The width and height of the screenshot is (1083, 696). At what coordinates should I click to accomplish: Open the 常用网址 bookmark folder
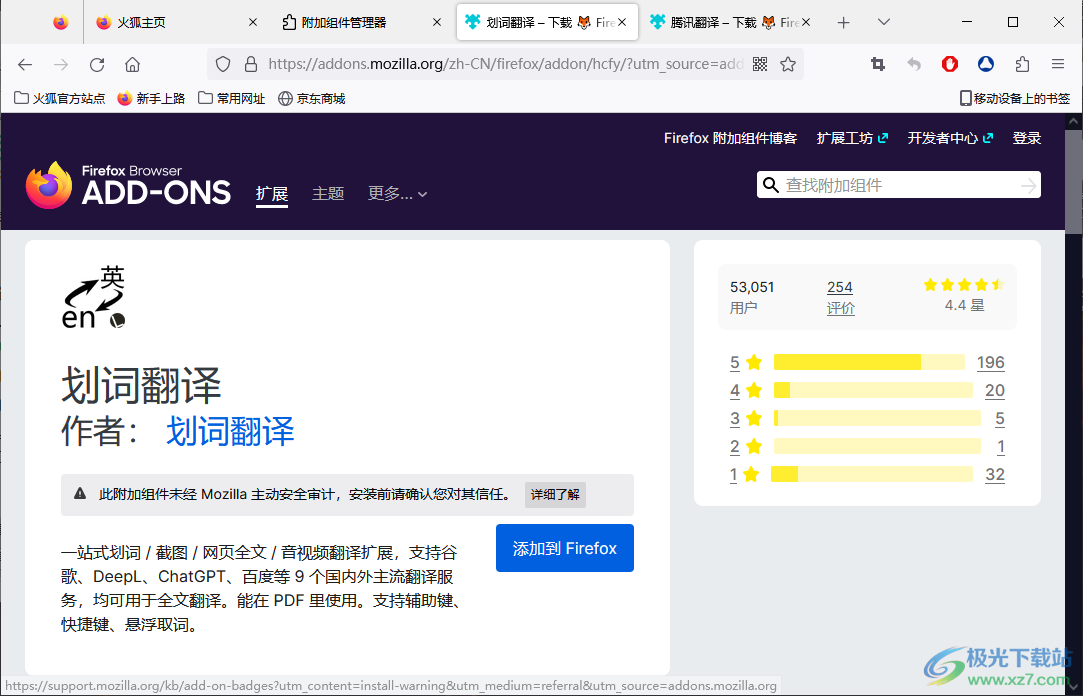pos(231,99)
